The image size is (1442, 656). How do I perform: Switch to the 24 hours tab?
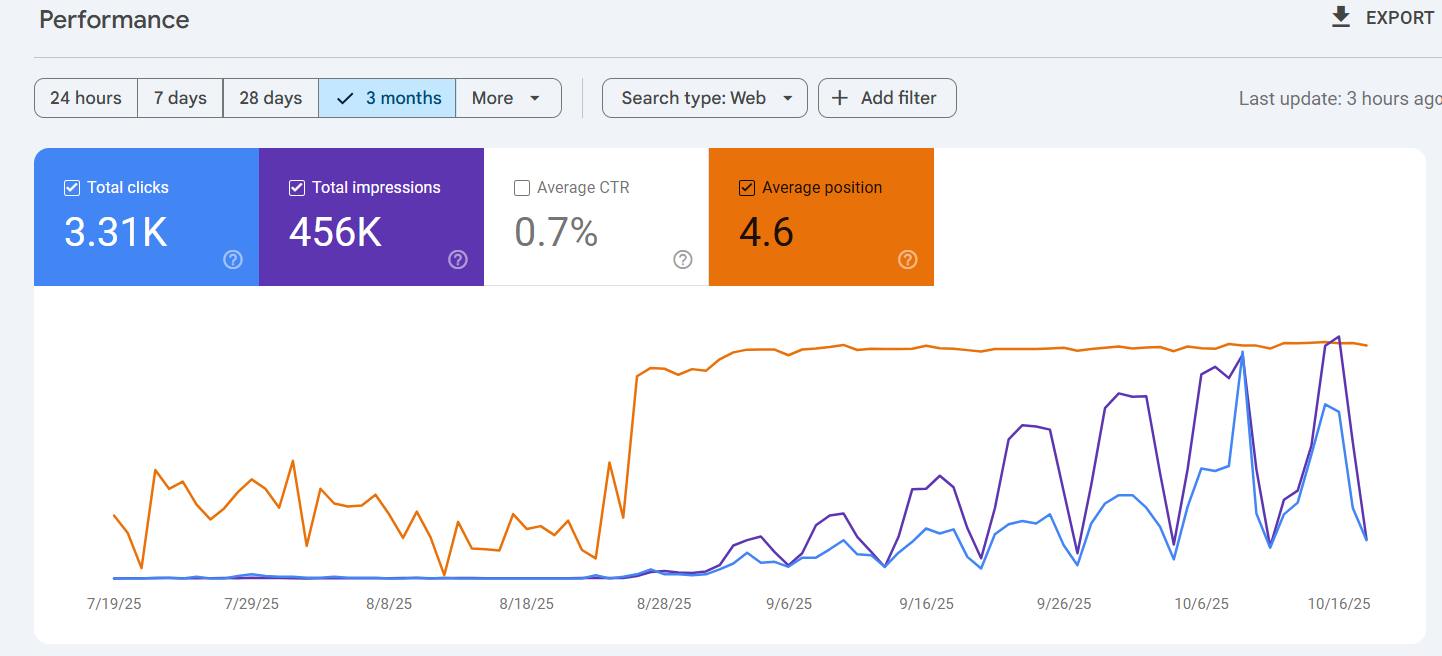click(85, 98)
